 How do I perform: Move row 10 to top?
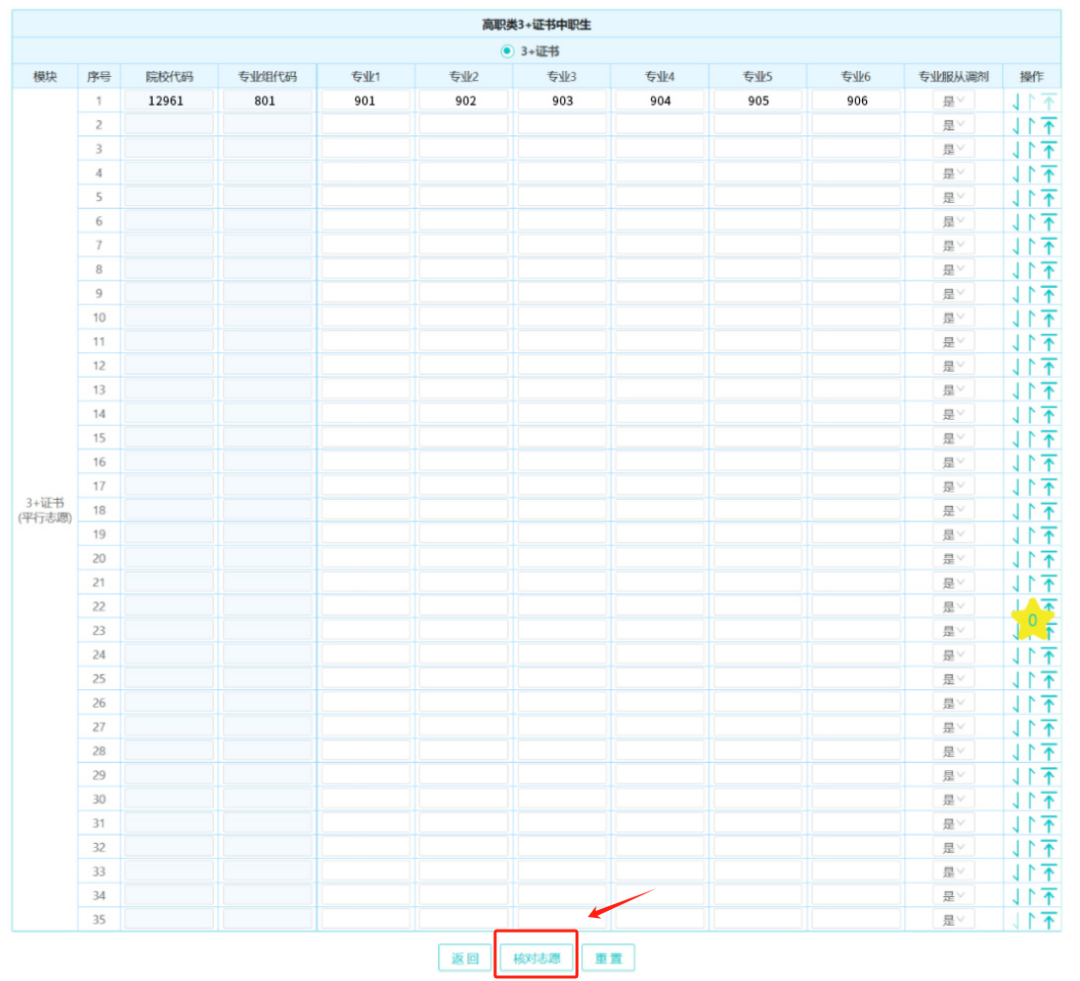pyautogui.click(x=1048, y=318)
